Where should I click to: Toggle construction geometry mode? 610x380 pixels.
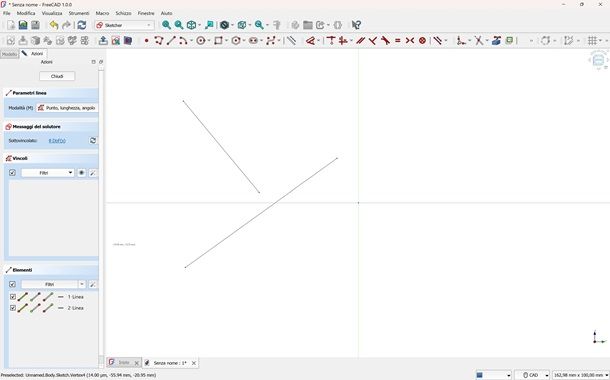[x=291, y=40]
